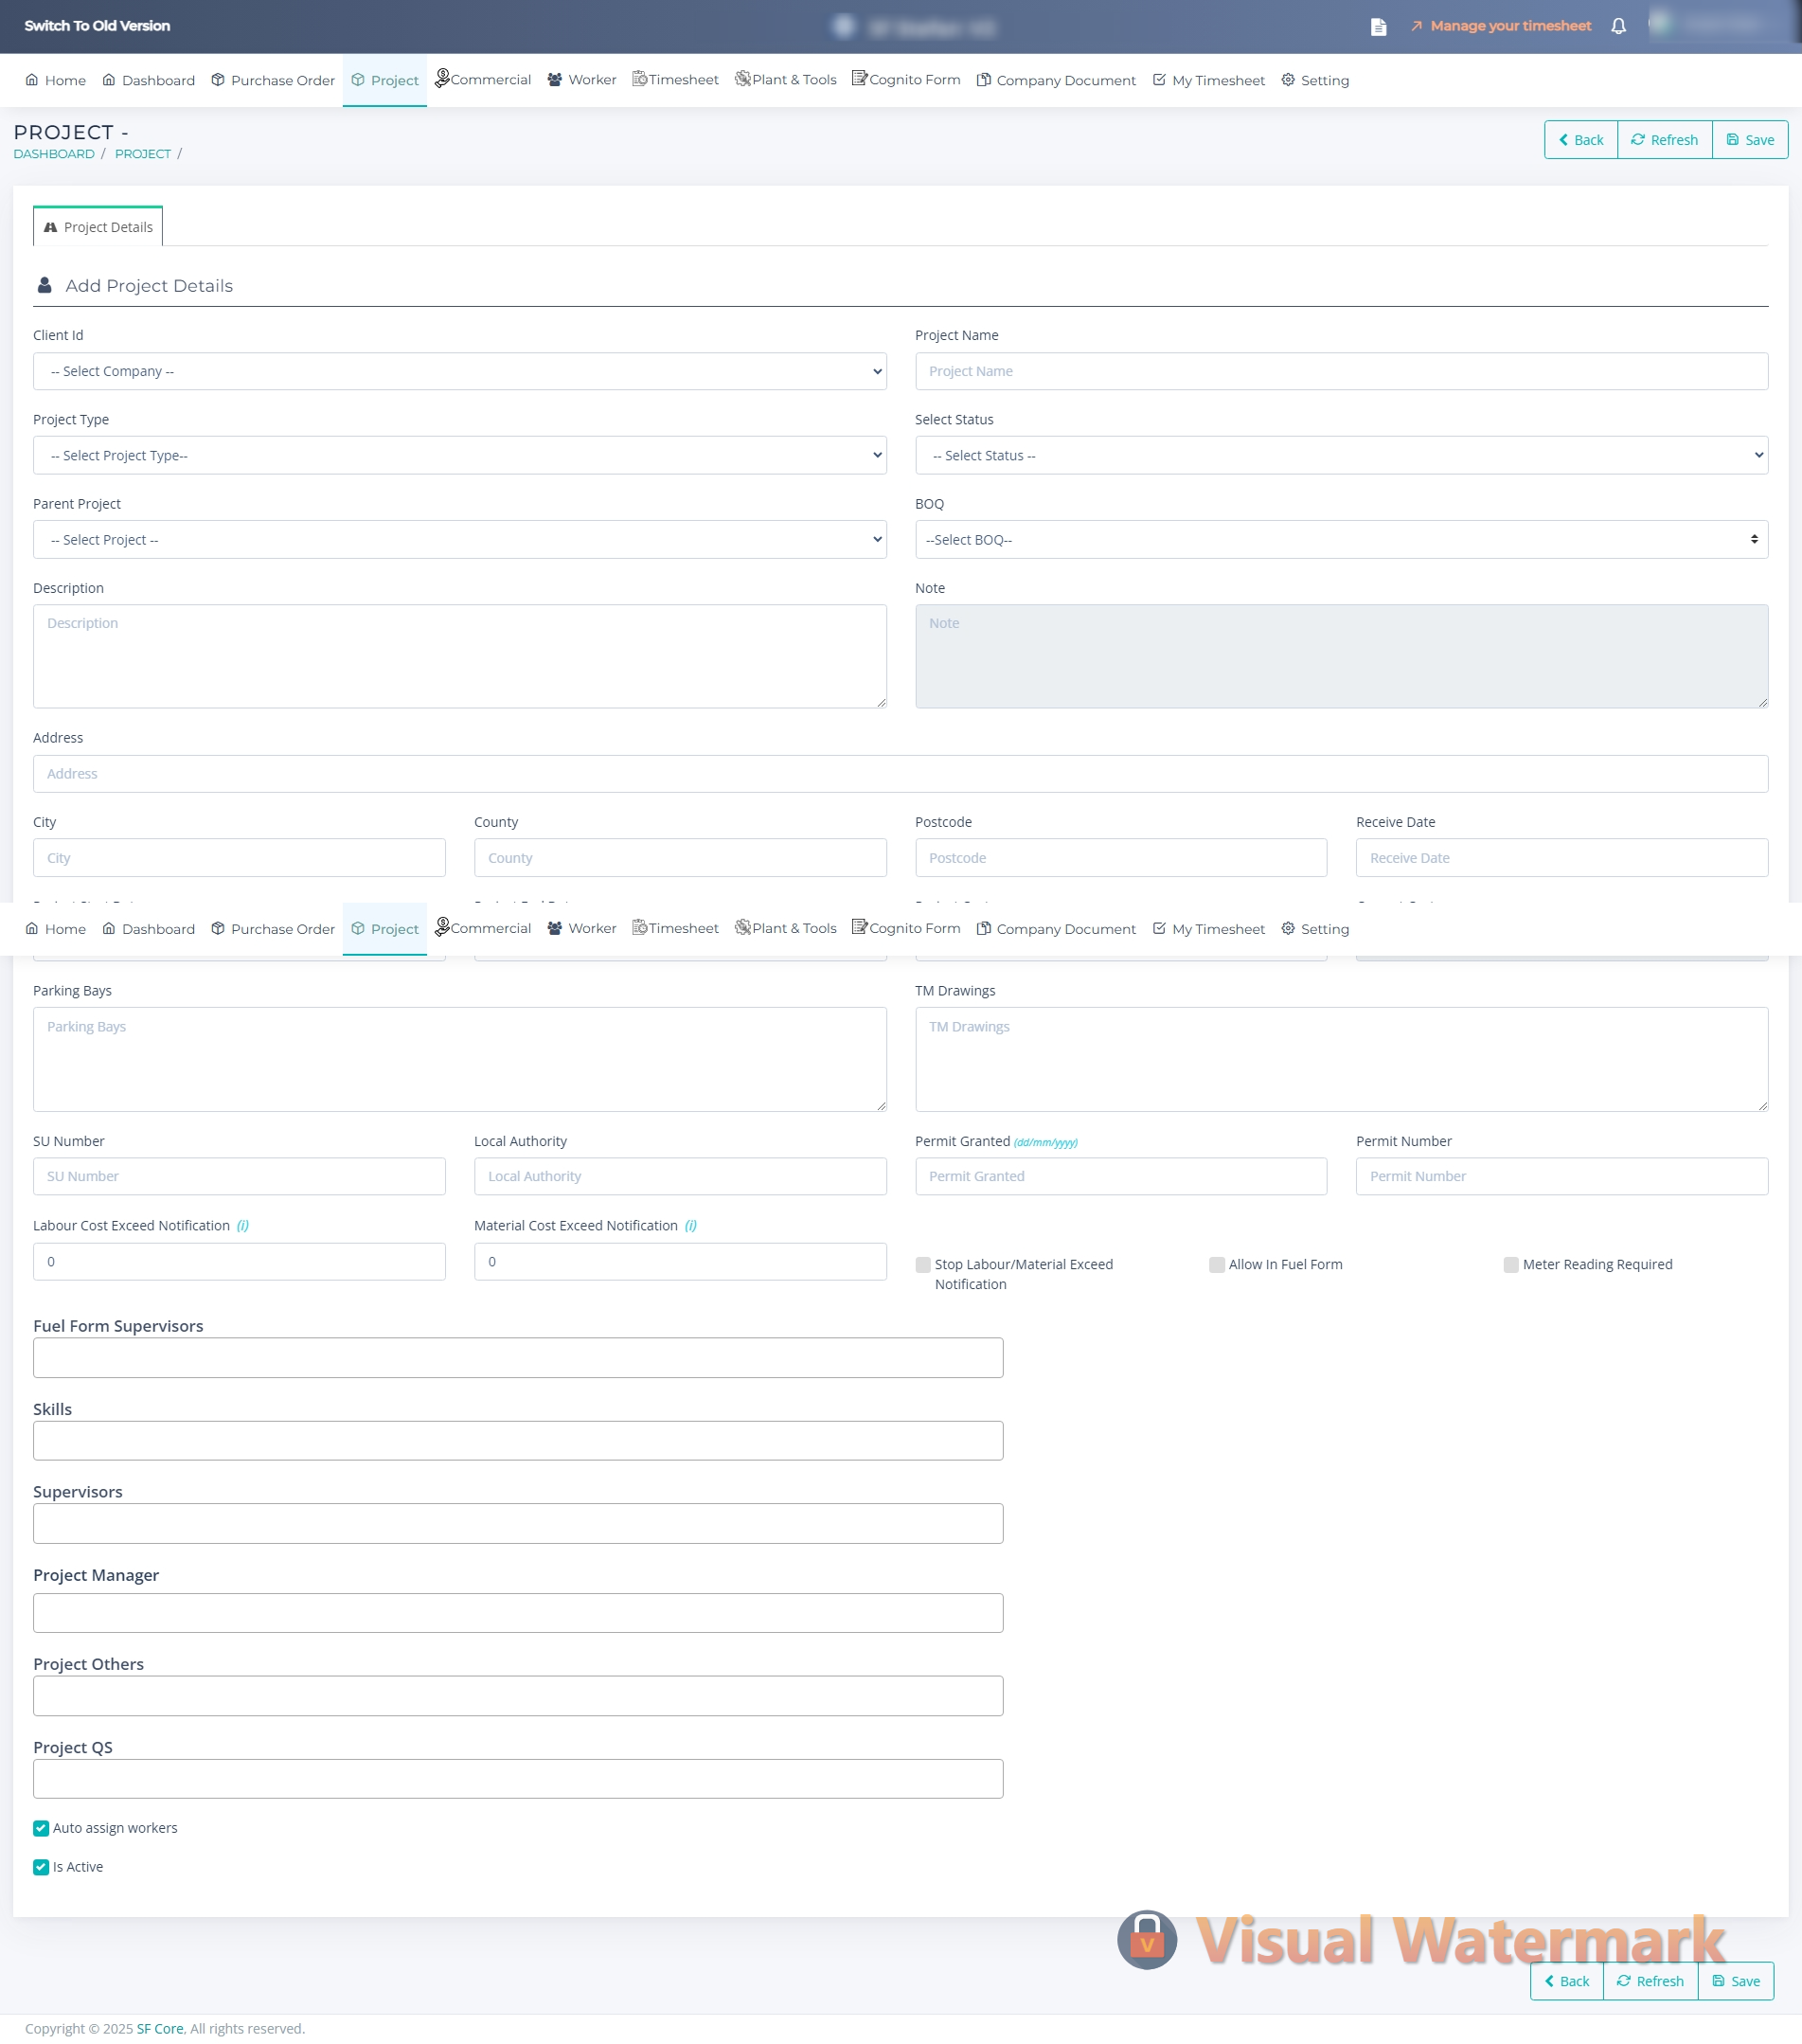Click the Worker people icon in top navbar
The image size is (1802, 2044).
[555, 80]
